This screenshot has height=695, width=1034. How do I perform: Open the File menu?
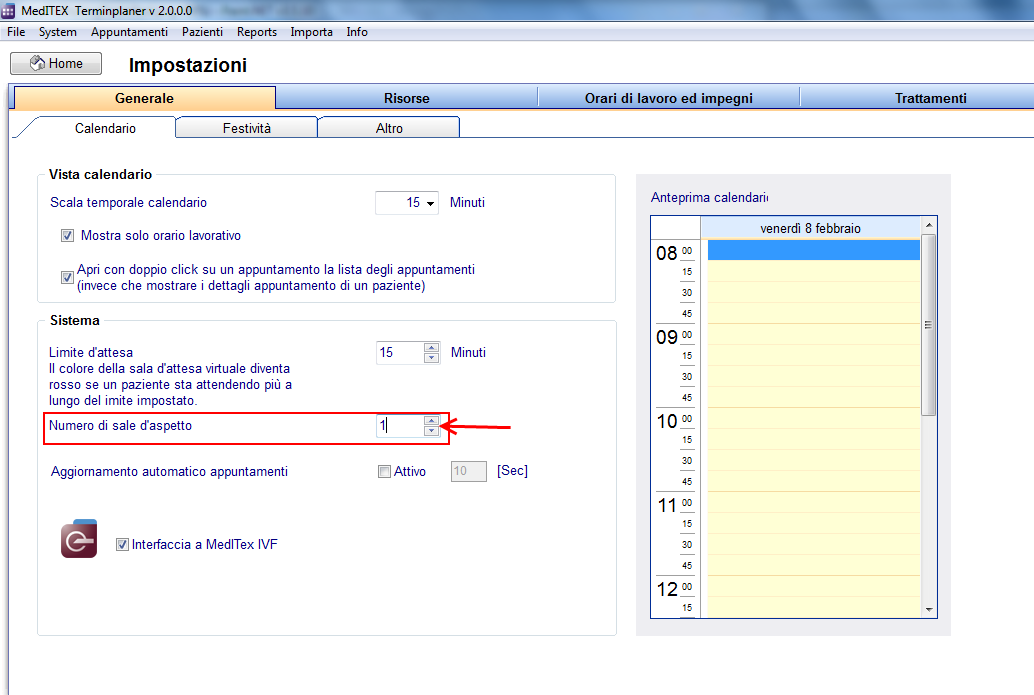click(x=16, y=32)
